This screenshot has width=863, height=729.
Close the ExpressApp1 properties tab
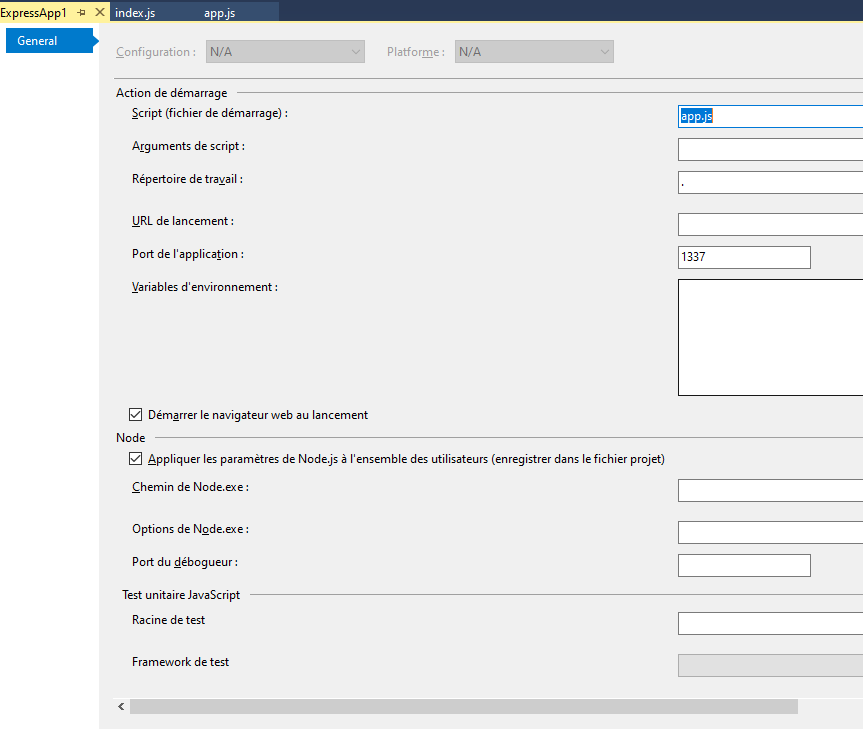click(99, 12)
